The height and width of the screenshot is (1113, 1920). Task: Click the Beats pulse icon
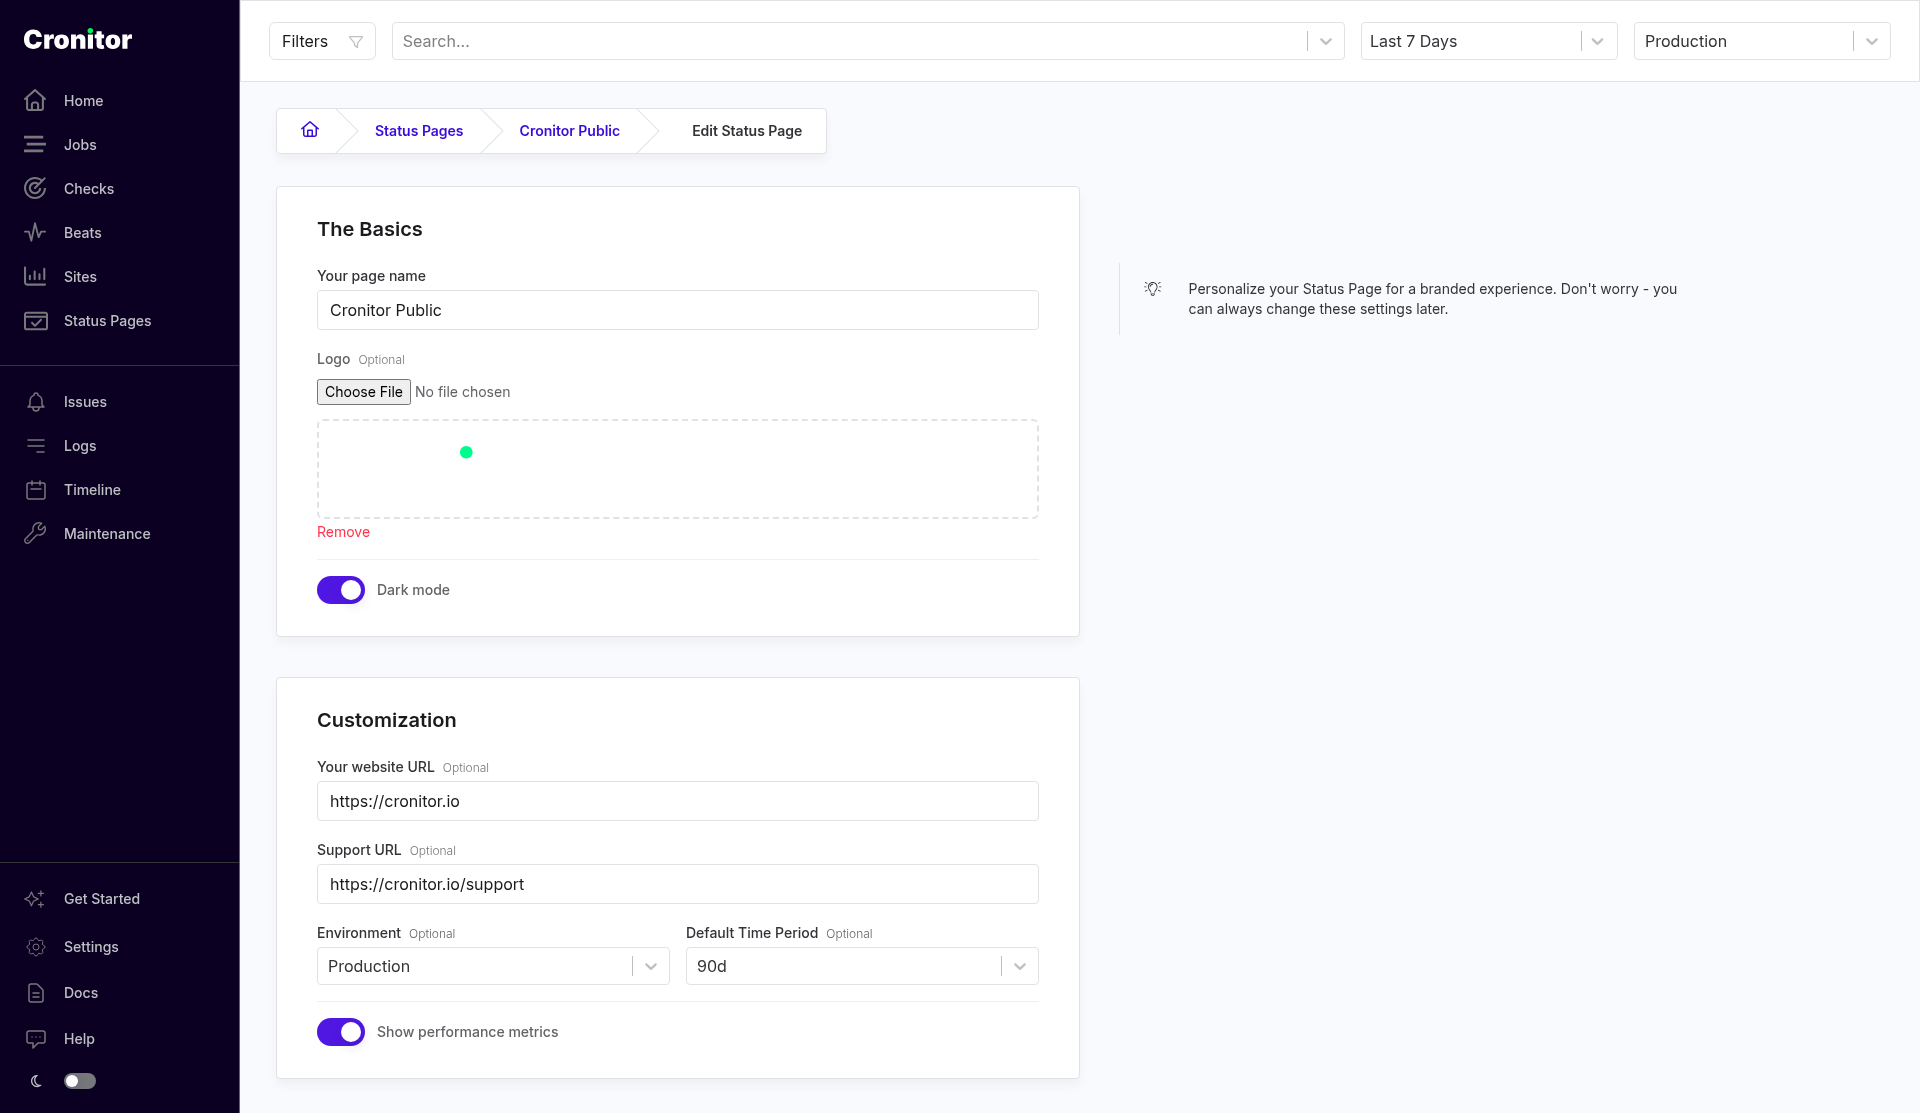(x=35, y=233)
